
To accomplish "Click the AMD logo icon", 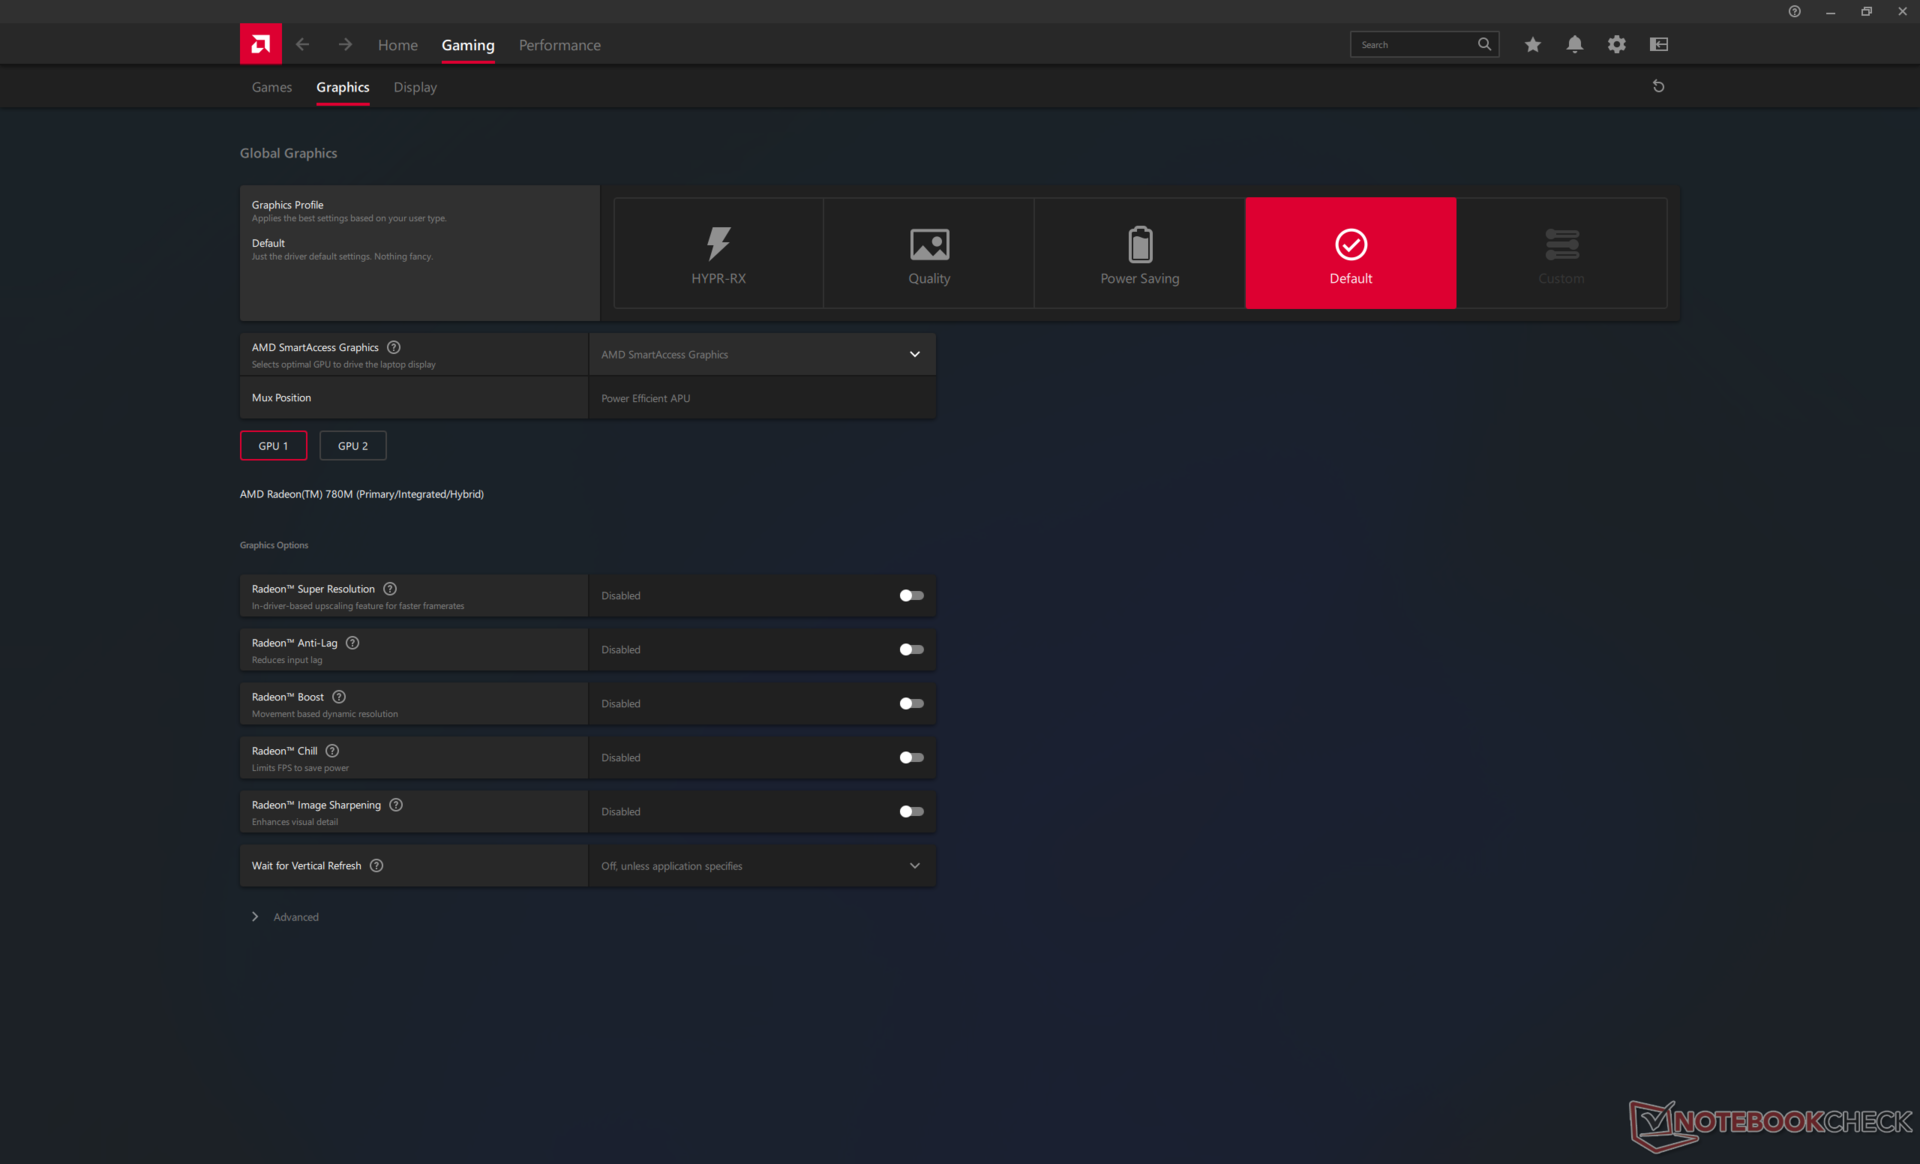I will click(x=260, y=44).
